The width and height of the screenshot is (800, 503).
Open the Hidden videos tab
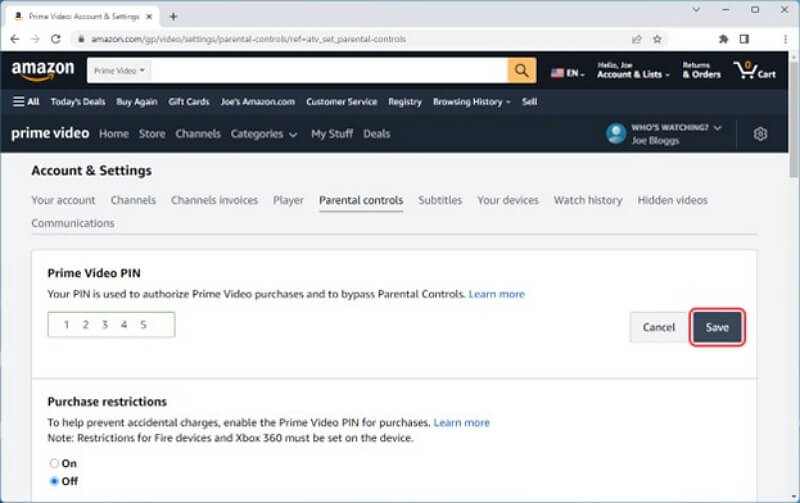tap(672, 200)
